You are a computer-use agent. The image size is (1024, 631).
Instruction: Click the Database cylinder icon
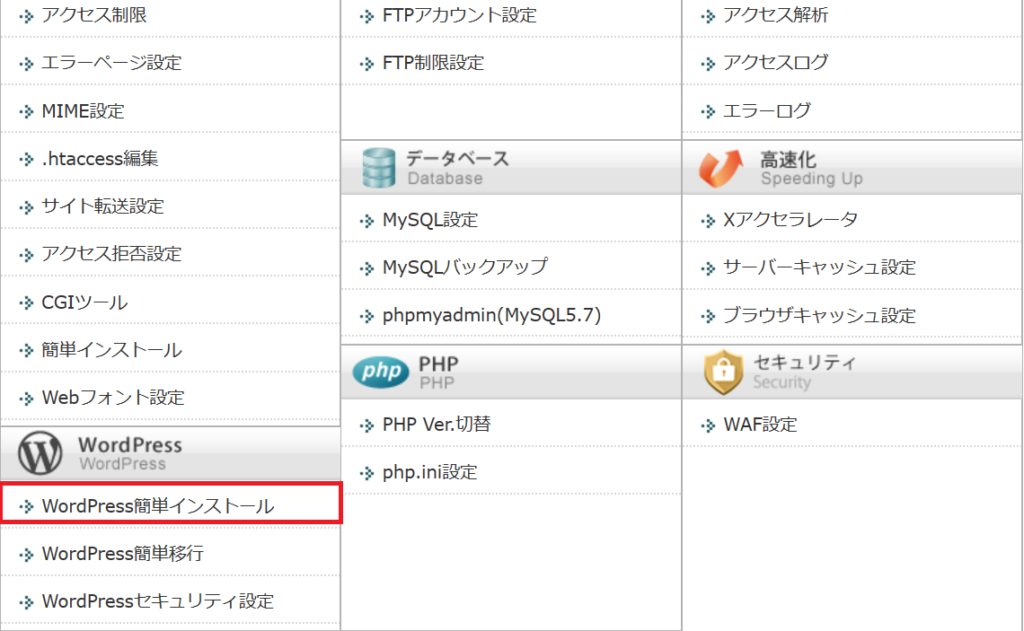[x=379, y=169]
